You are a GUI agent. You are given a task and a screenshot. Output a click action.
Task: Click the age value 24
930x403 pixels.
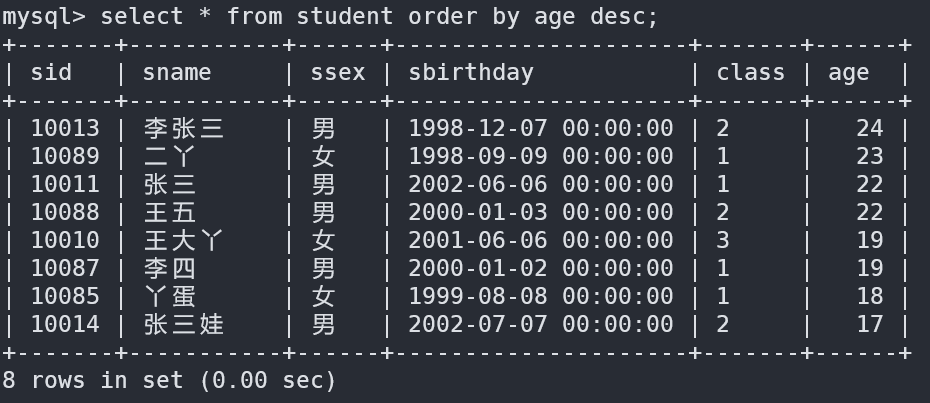pyautogui.click(x=870, y=128)
